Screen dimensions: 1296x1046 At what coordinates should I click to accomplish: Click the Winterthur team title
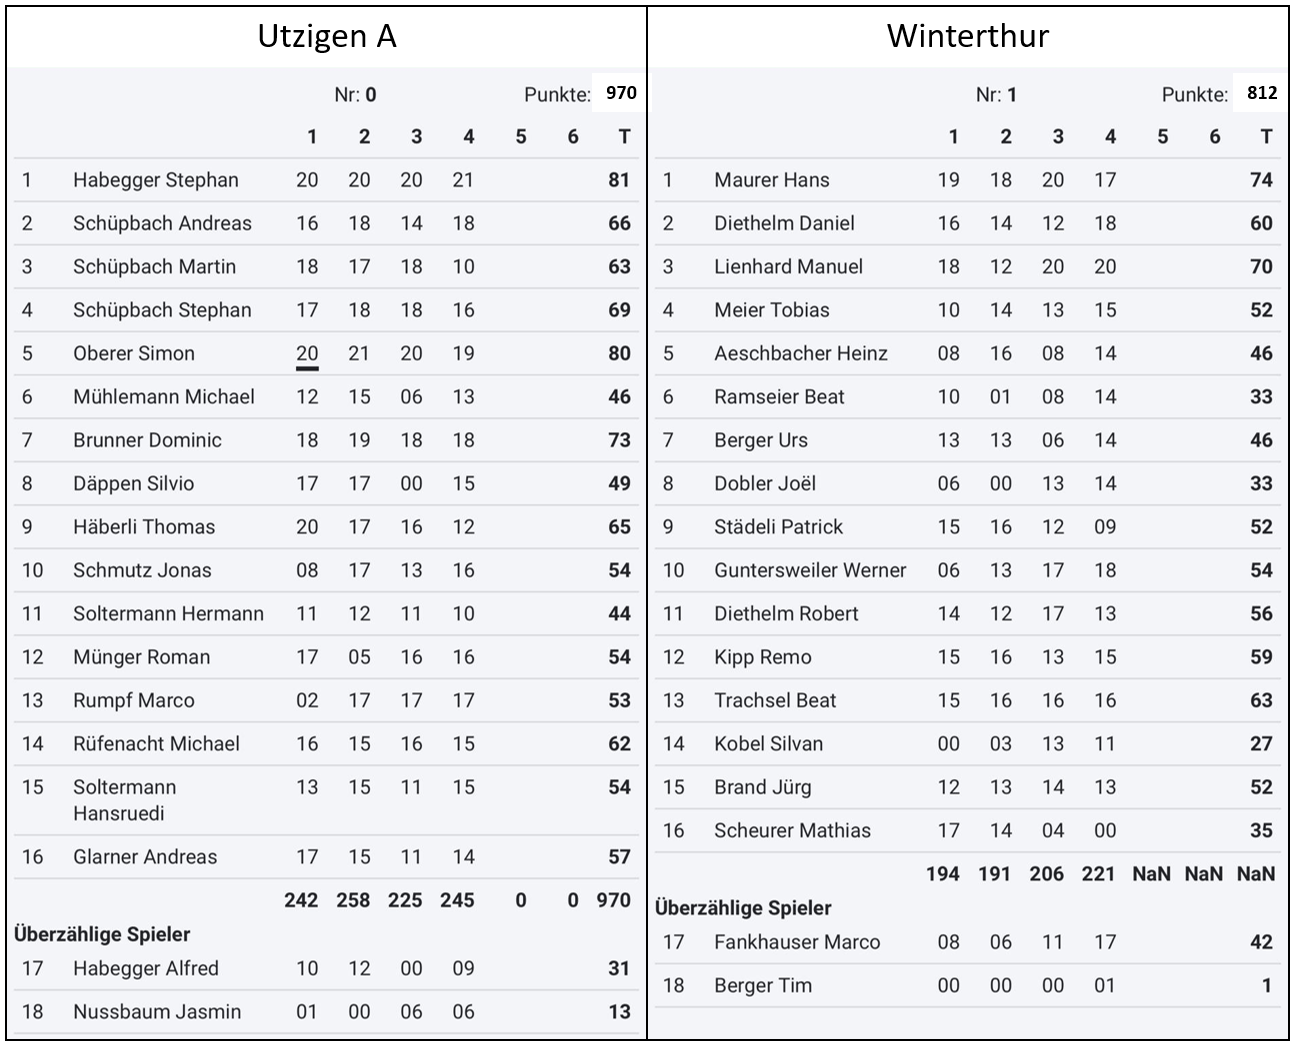[x=967, y=37]
